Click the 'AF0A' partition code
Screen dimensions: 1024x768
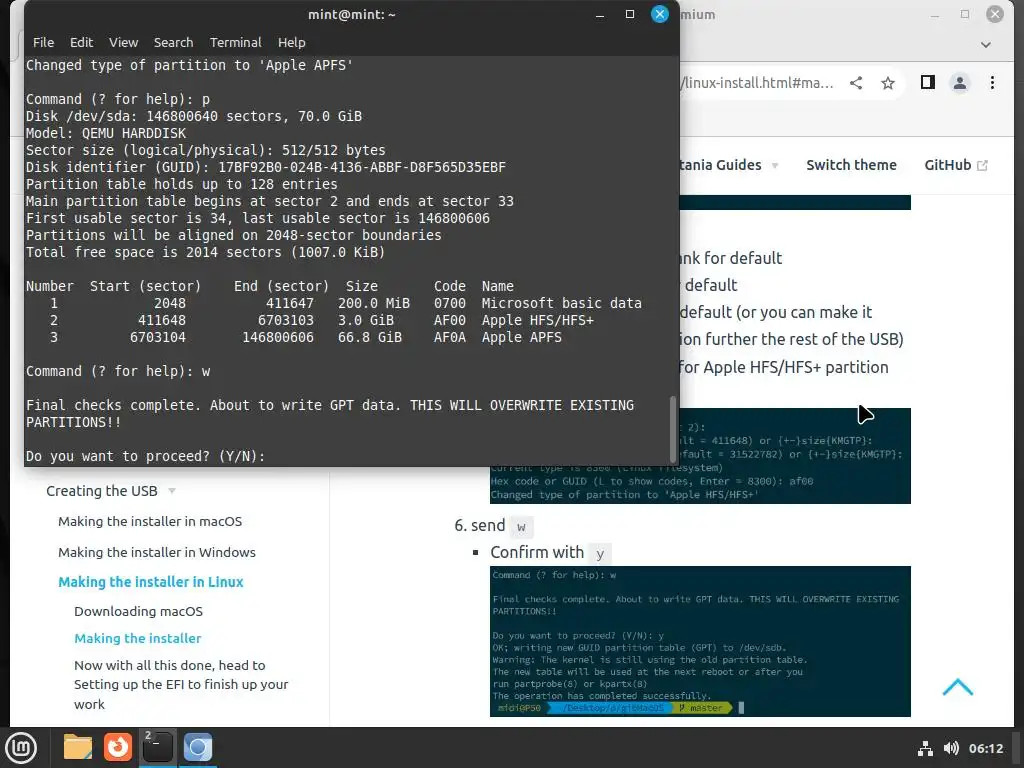[450, 337]
